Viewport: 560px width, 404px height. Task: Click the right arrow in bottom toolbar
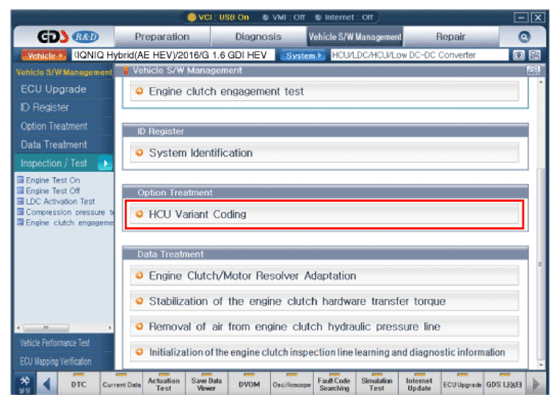pyautogui.click(x=536, y=384)
